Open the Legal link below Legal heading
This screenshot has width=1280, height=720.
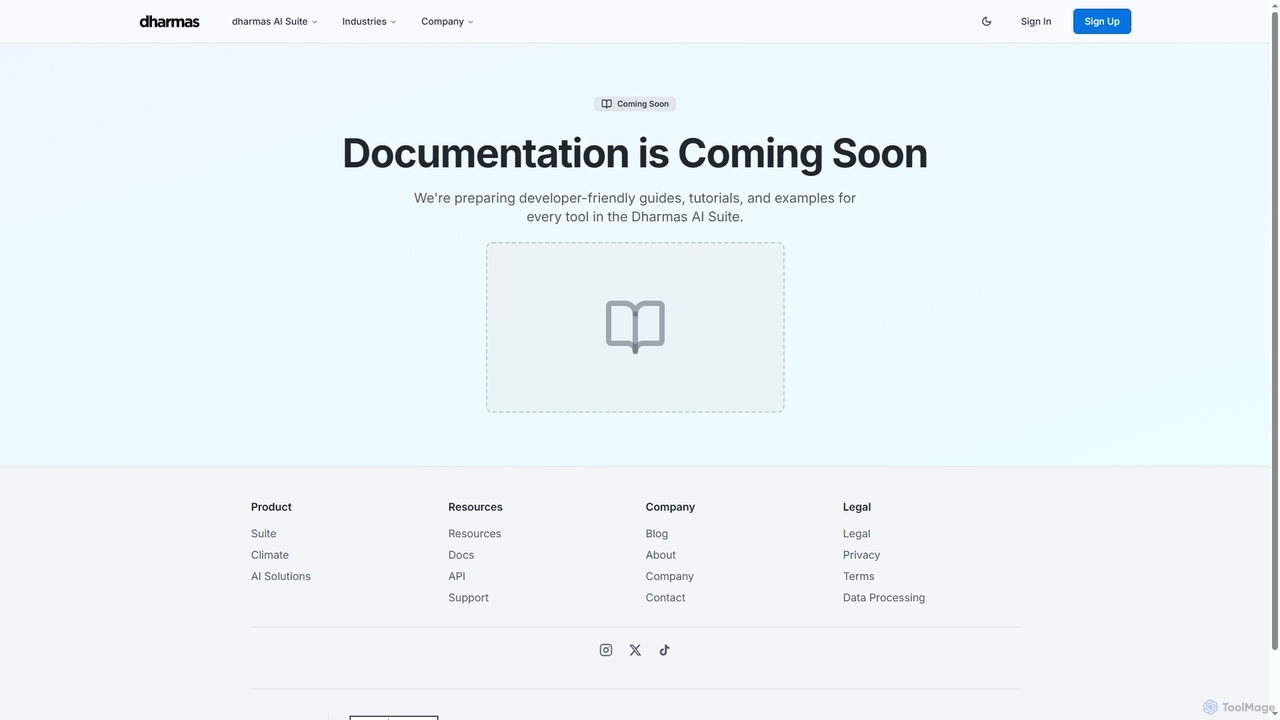(x=857, y=534)
